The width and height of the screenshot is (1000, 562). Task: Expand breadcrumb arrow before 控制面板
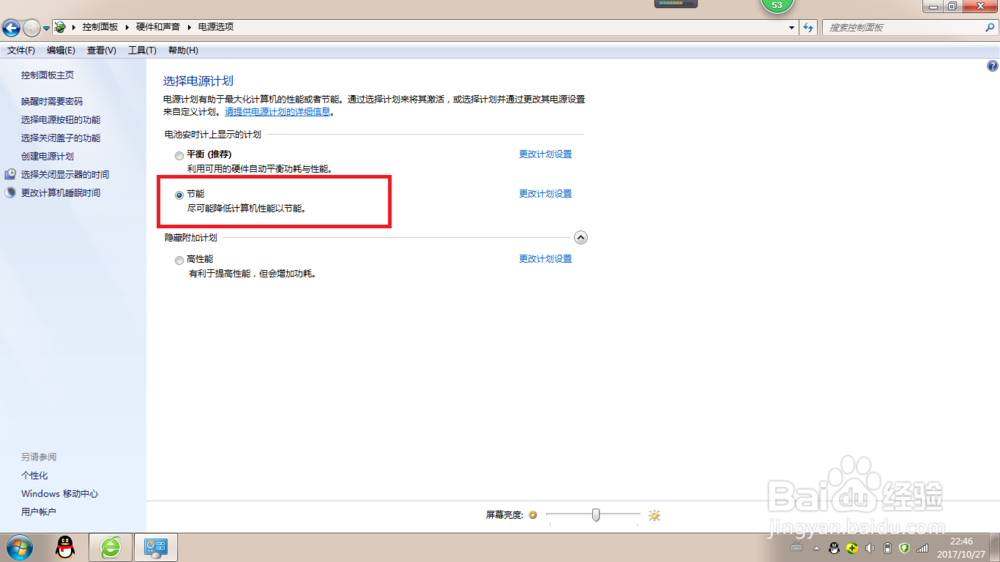point(74,27)
